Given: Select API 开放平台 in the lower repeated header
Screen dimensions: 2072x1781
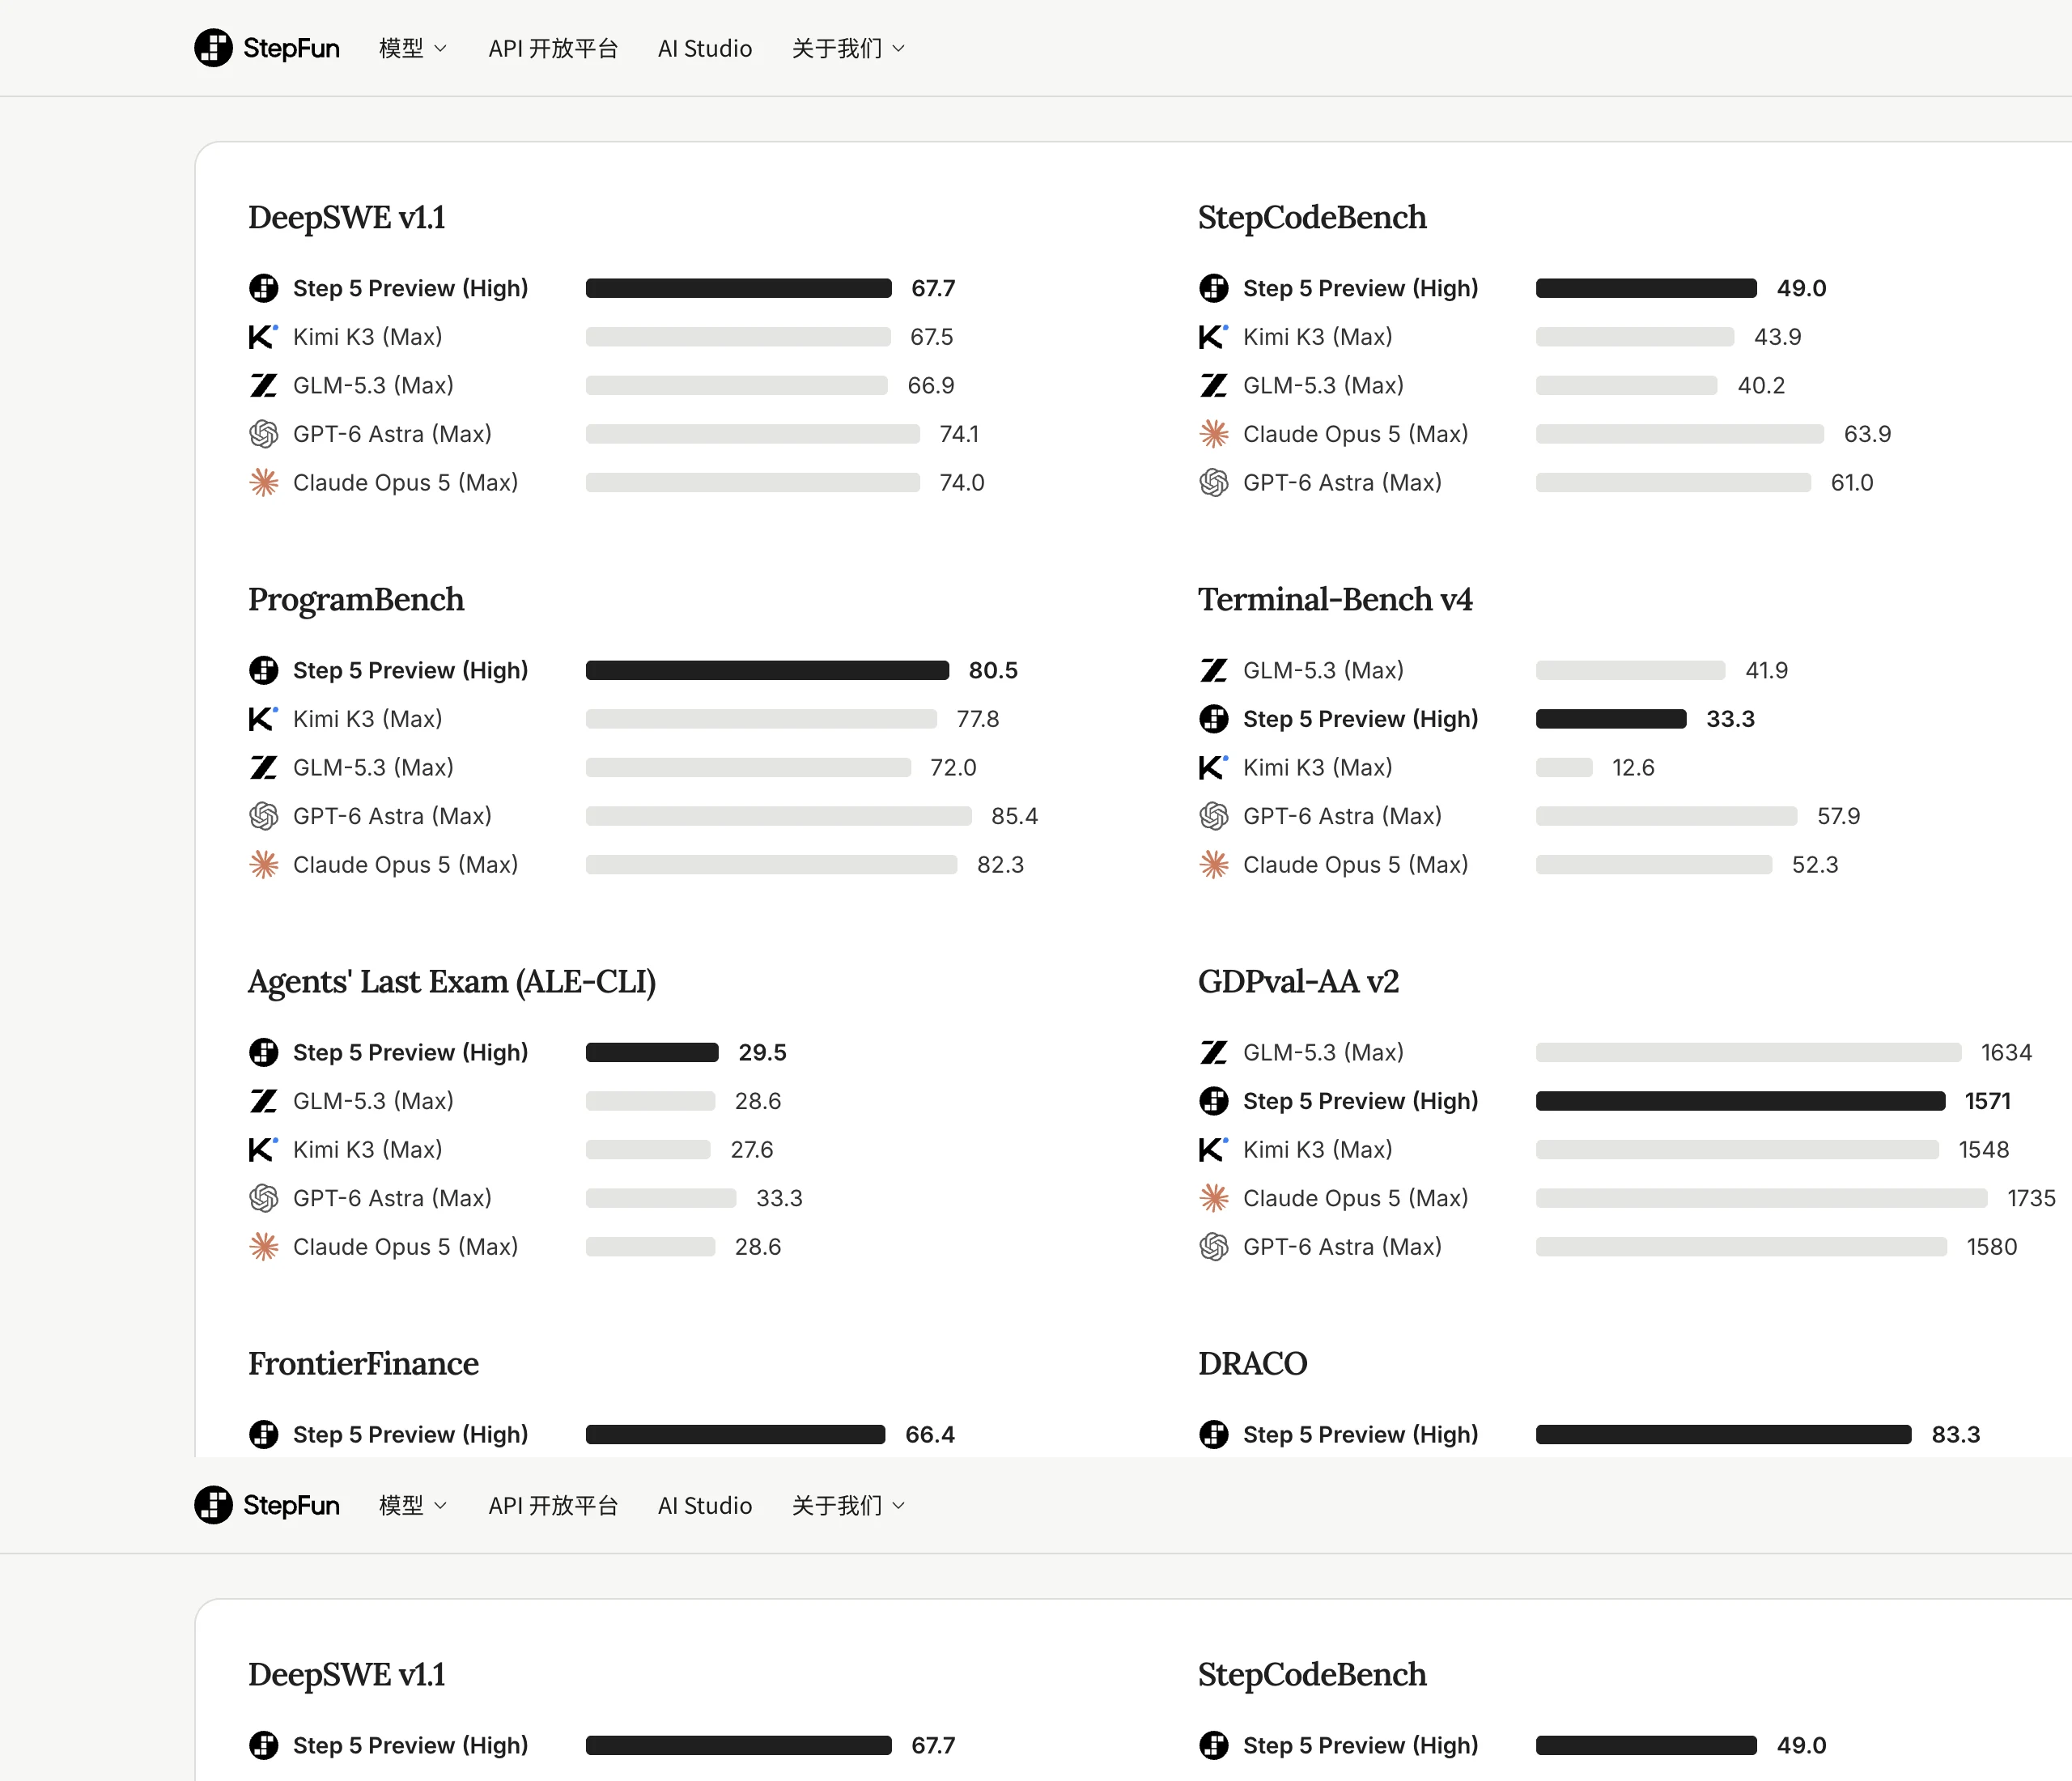Looking at the screenshot, I should point(553,1505).
